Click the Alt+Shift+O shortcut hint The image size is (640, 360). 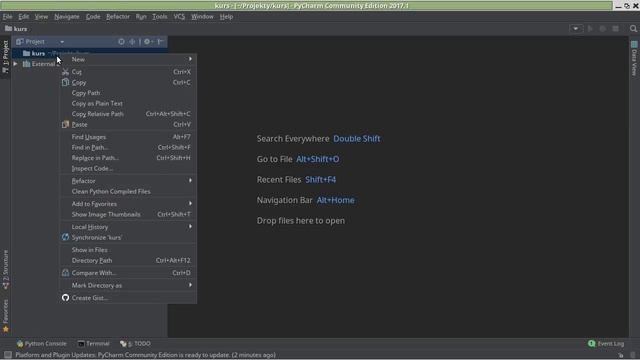[x=318, y=159]
